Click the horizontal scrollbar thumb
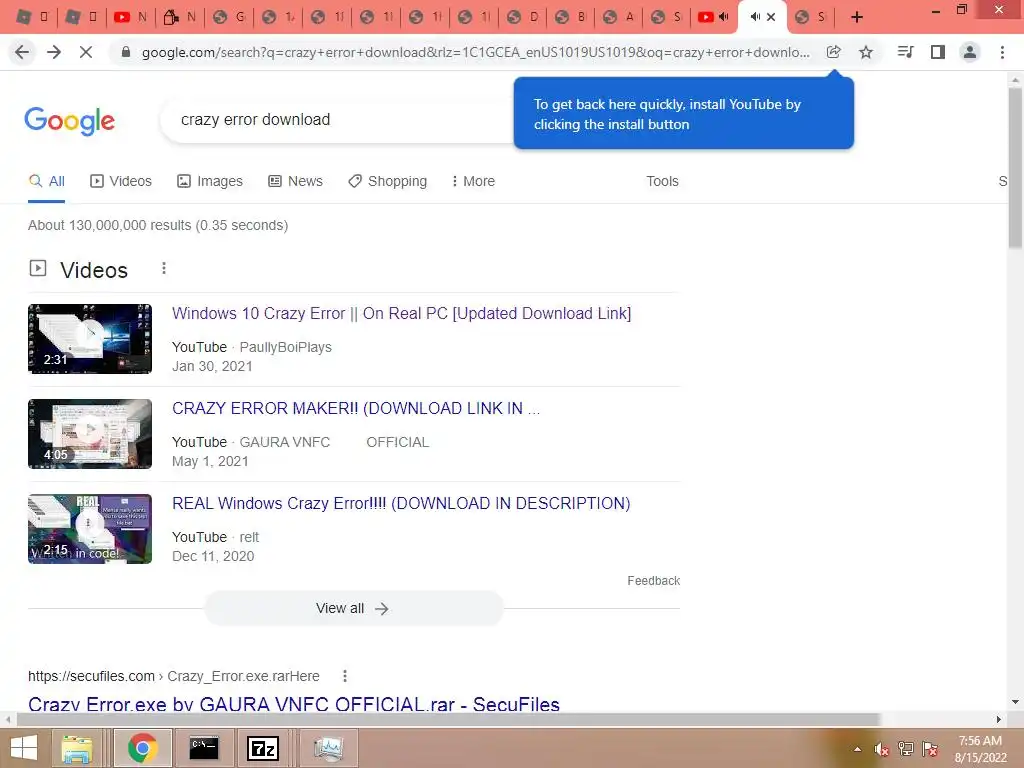1024x768 pixels. [449, 720]
